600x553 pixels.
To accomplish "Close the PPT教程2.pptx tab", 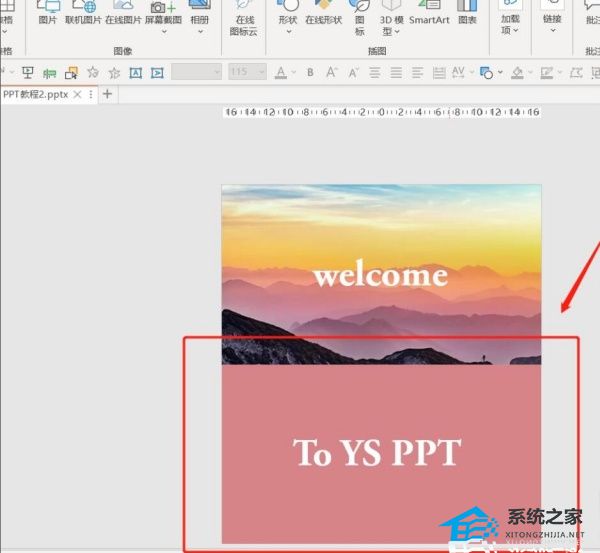I will [77, 94].
